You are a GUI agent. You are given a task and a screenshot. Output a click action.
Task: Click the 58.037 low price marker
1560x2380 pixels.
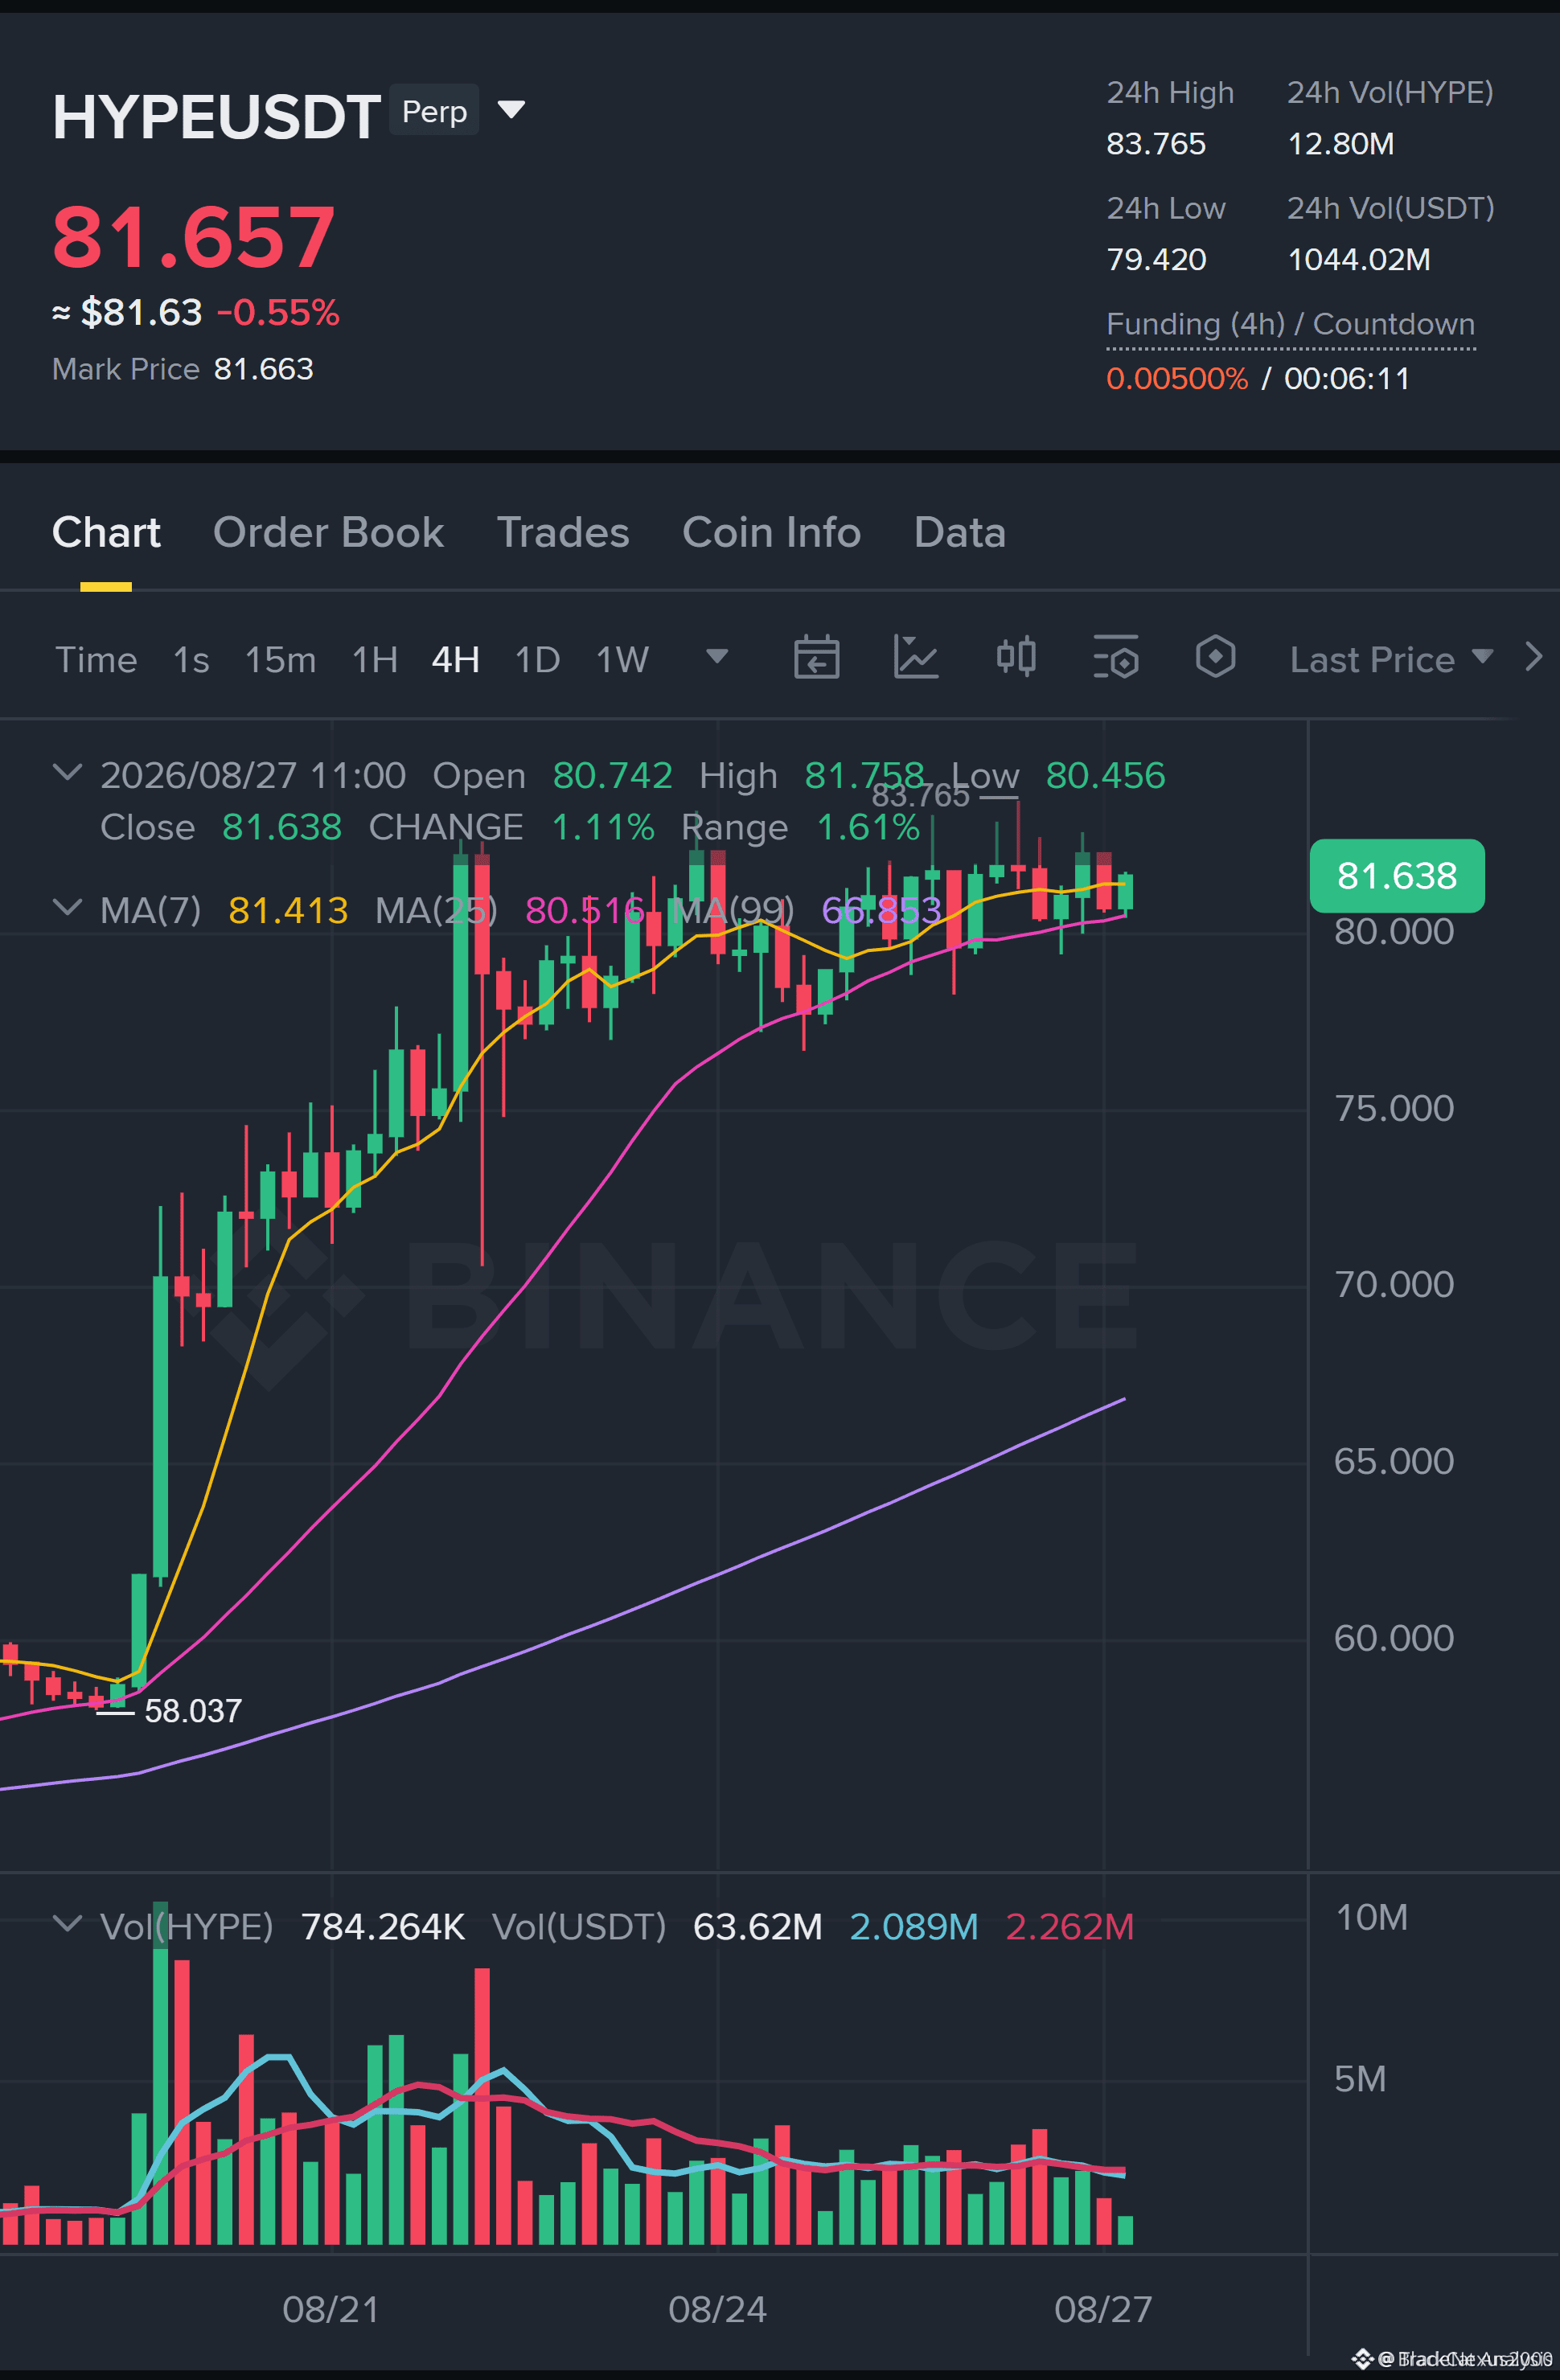click(x=193, y=1711)
